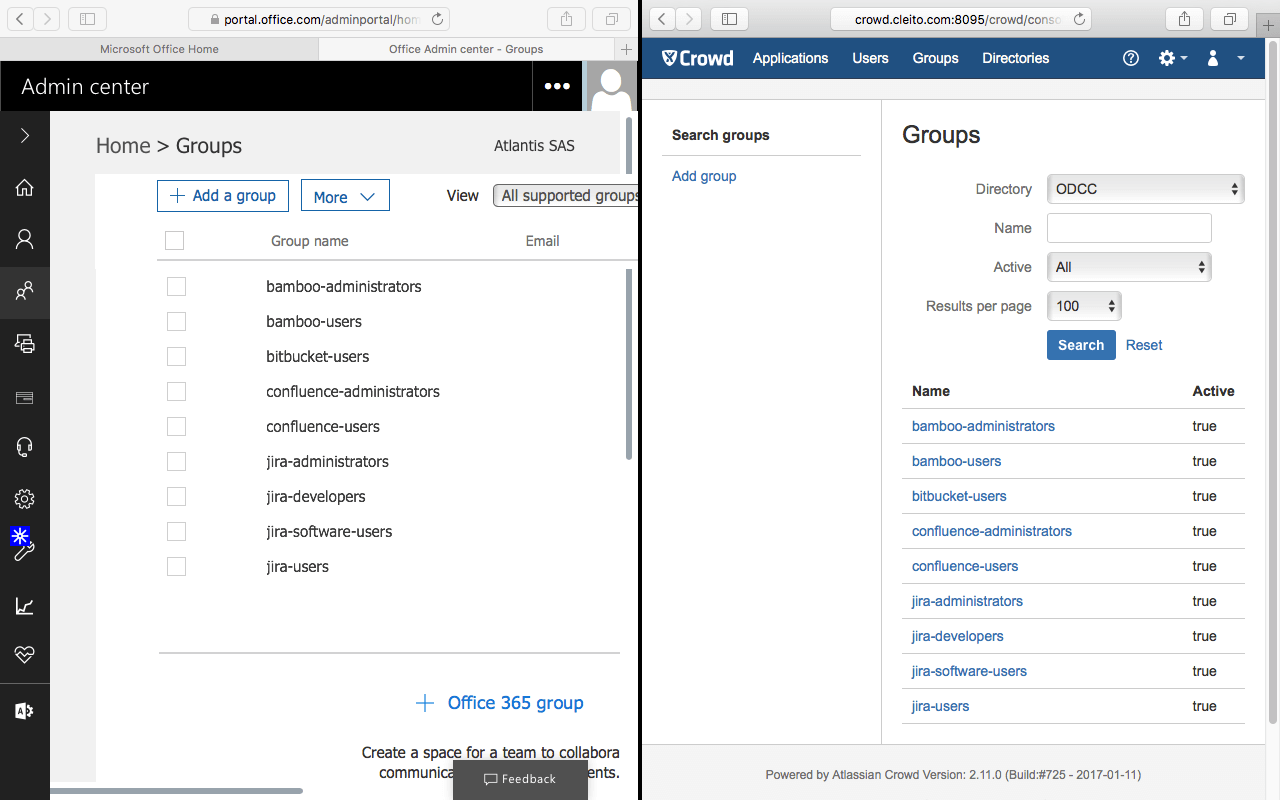This screenshot has width=1280, height=800.
Task: Click the Admin center horizontal scrollbar
Action: [x=176, y=791]
